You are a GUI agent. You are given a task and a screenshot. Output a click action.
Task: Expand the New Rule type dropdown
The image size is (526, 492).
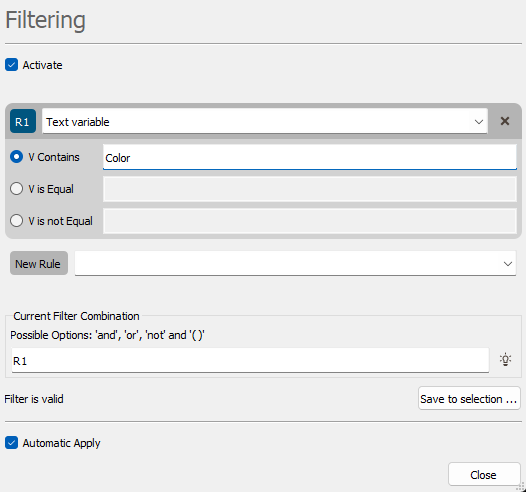[x=295, y=264]
